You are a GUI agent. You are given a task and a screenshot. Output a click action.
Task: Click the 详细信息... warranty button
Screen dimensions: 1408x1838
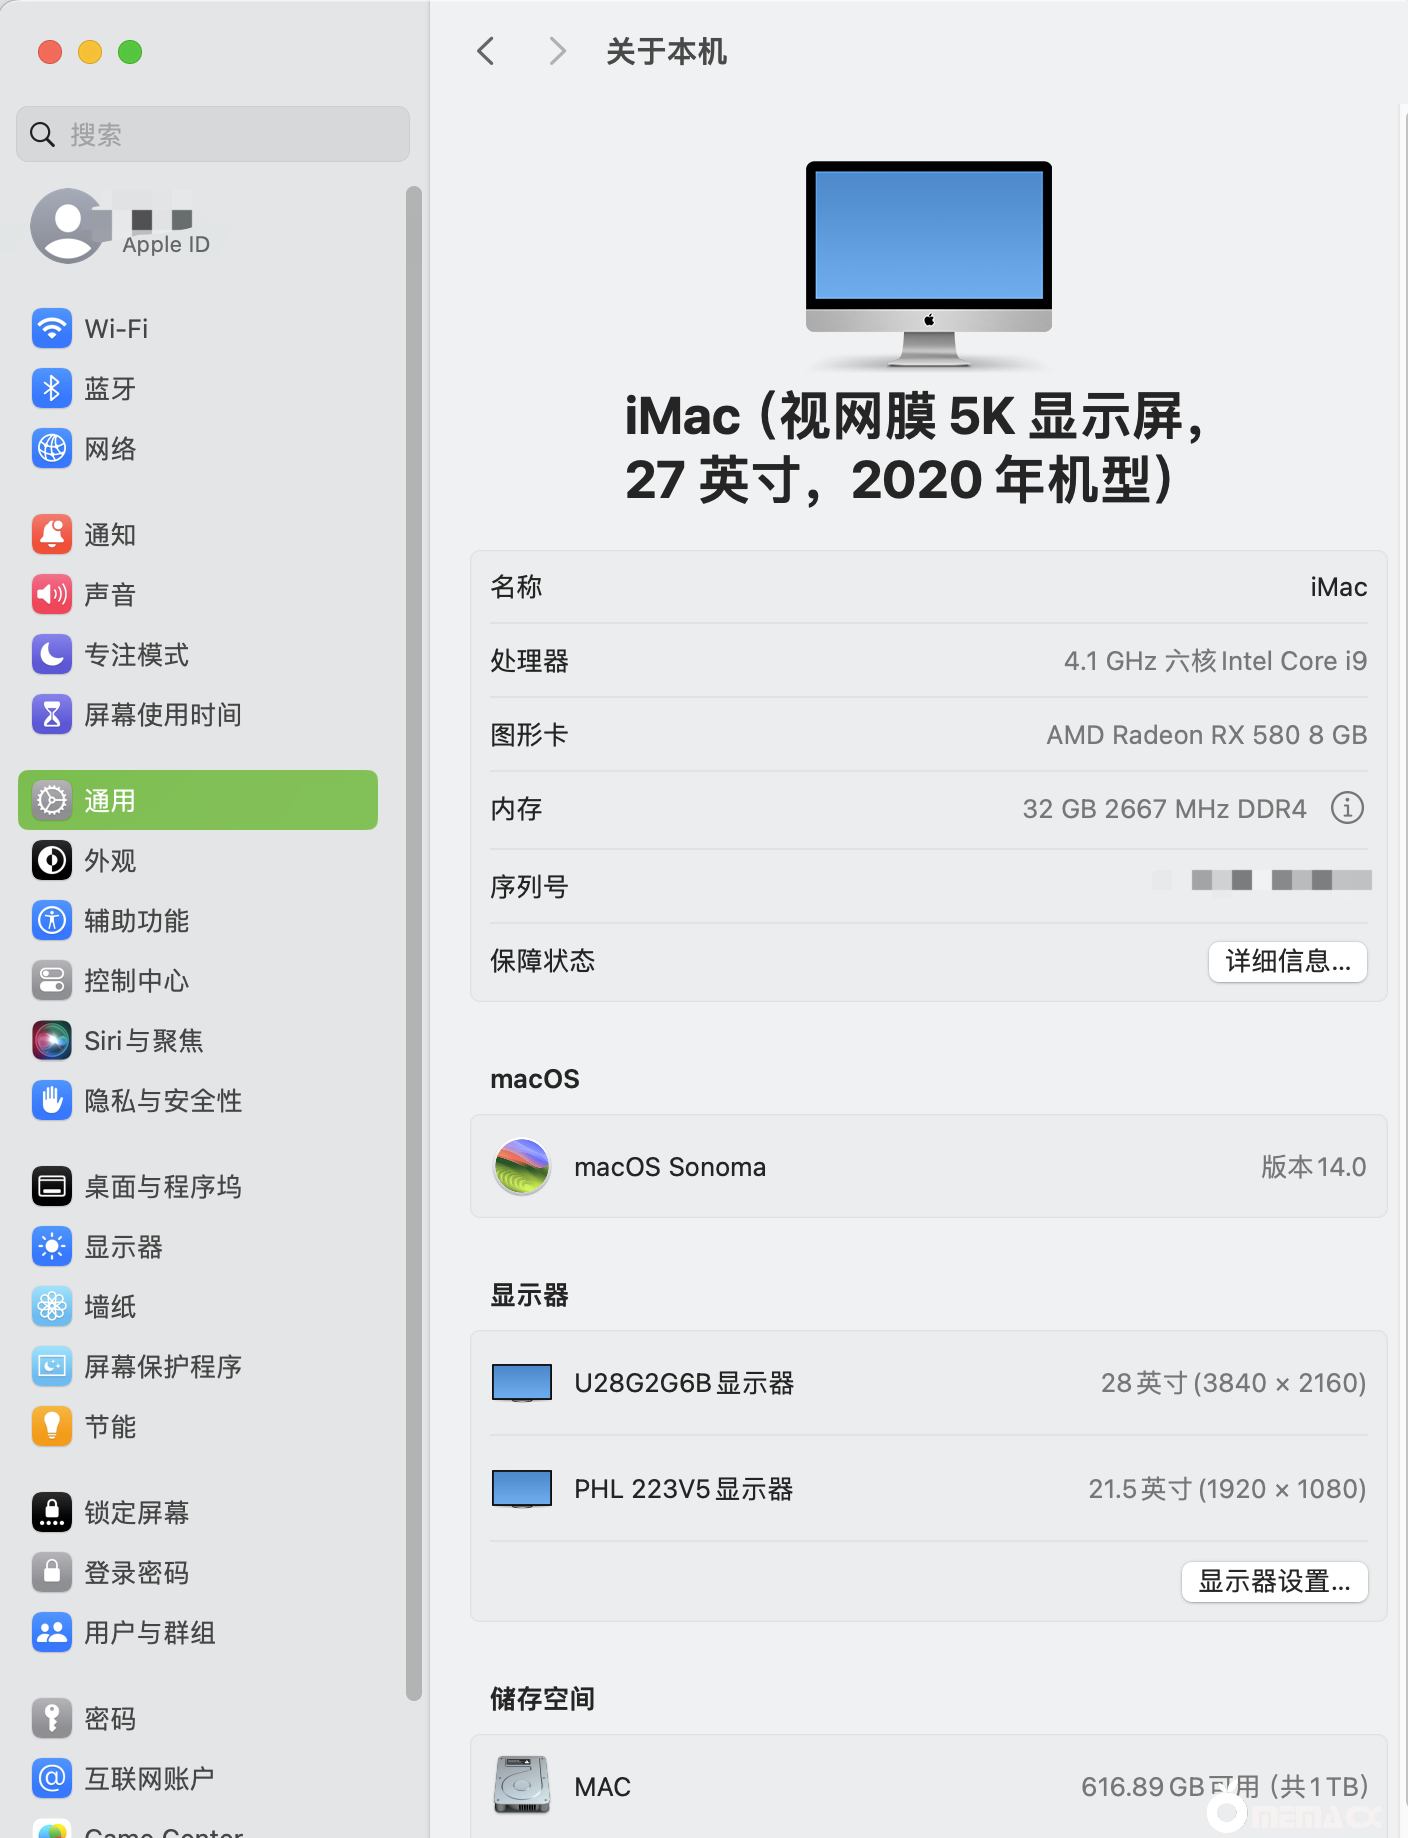click(x=1287, y=961)
